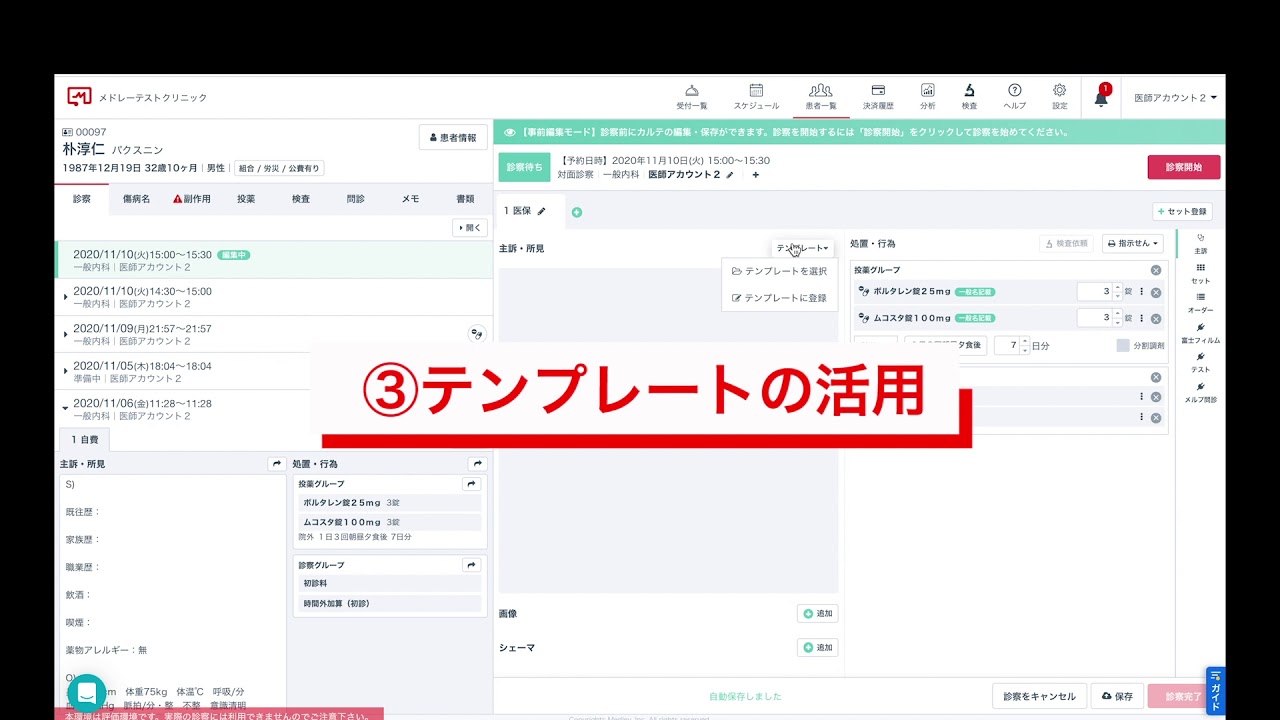Add a schema with シェーマ 追加 button

(x=817, y=647)
